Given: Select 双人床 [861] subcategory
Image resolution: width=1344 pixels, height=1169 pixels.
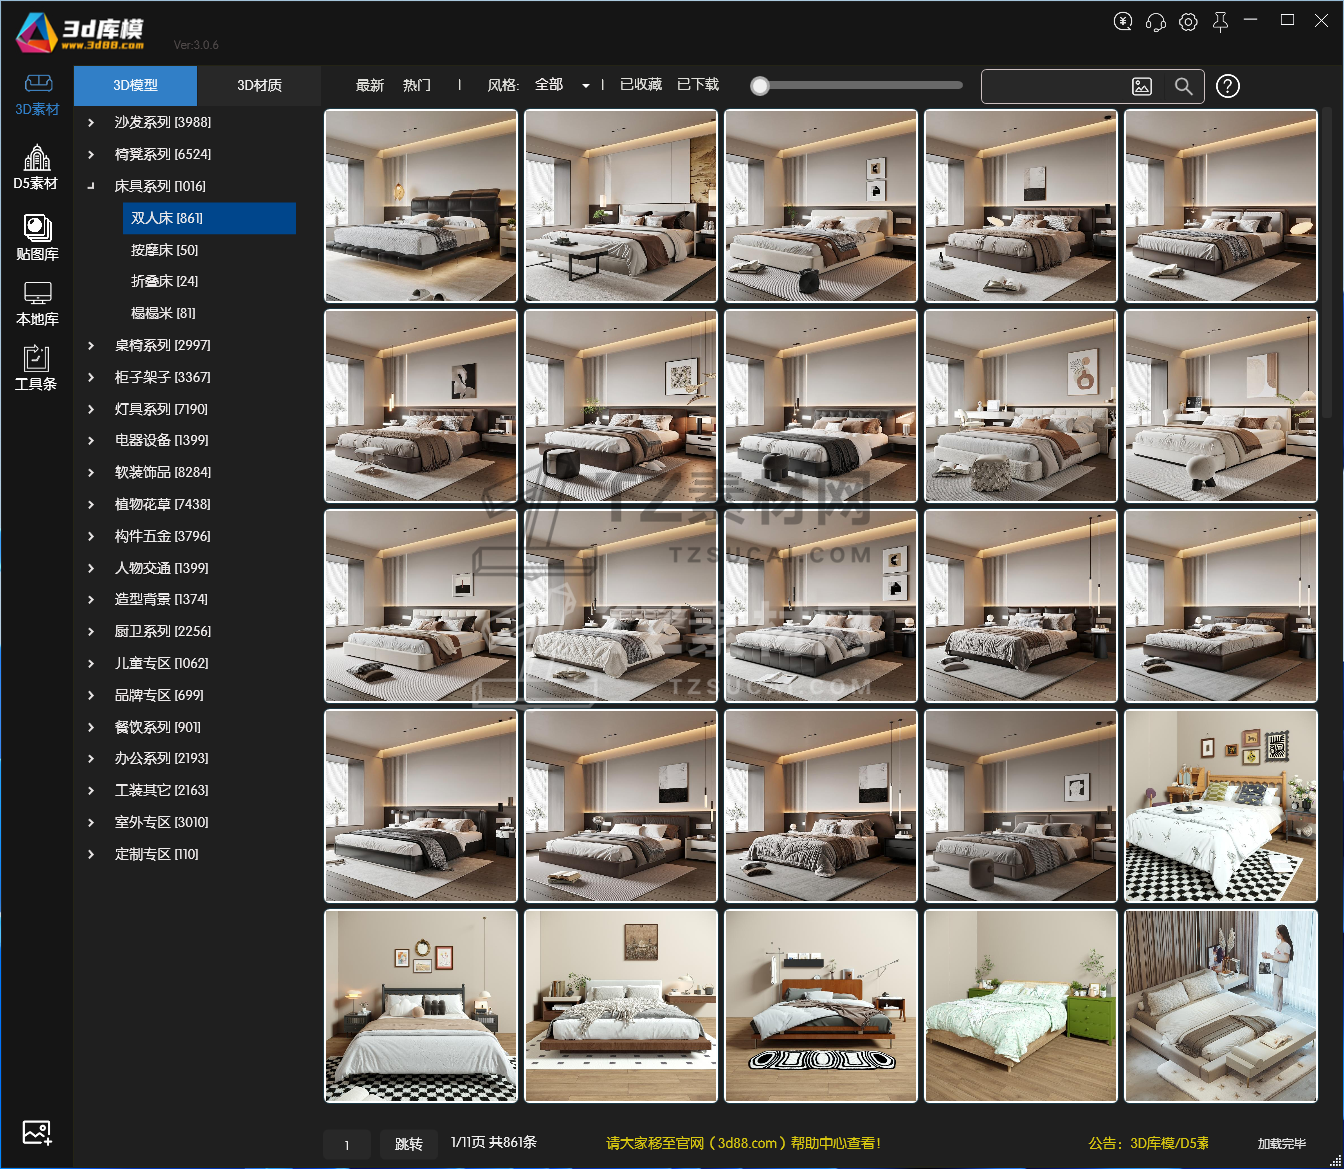Looking at the screenshot, I should point(209,218).
